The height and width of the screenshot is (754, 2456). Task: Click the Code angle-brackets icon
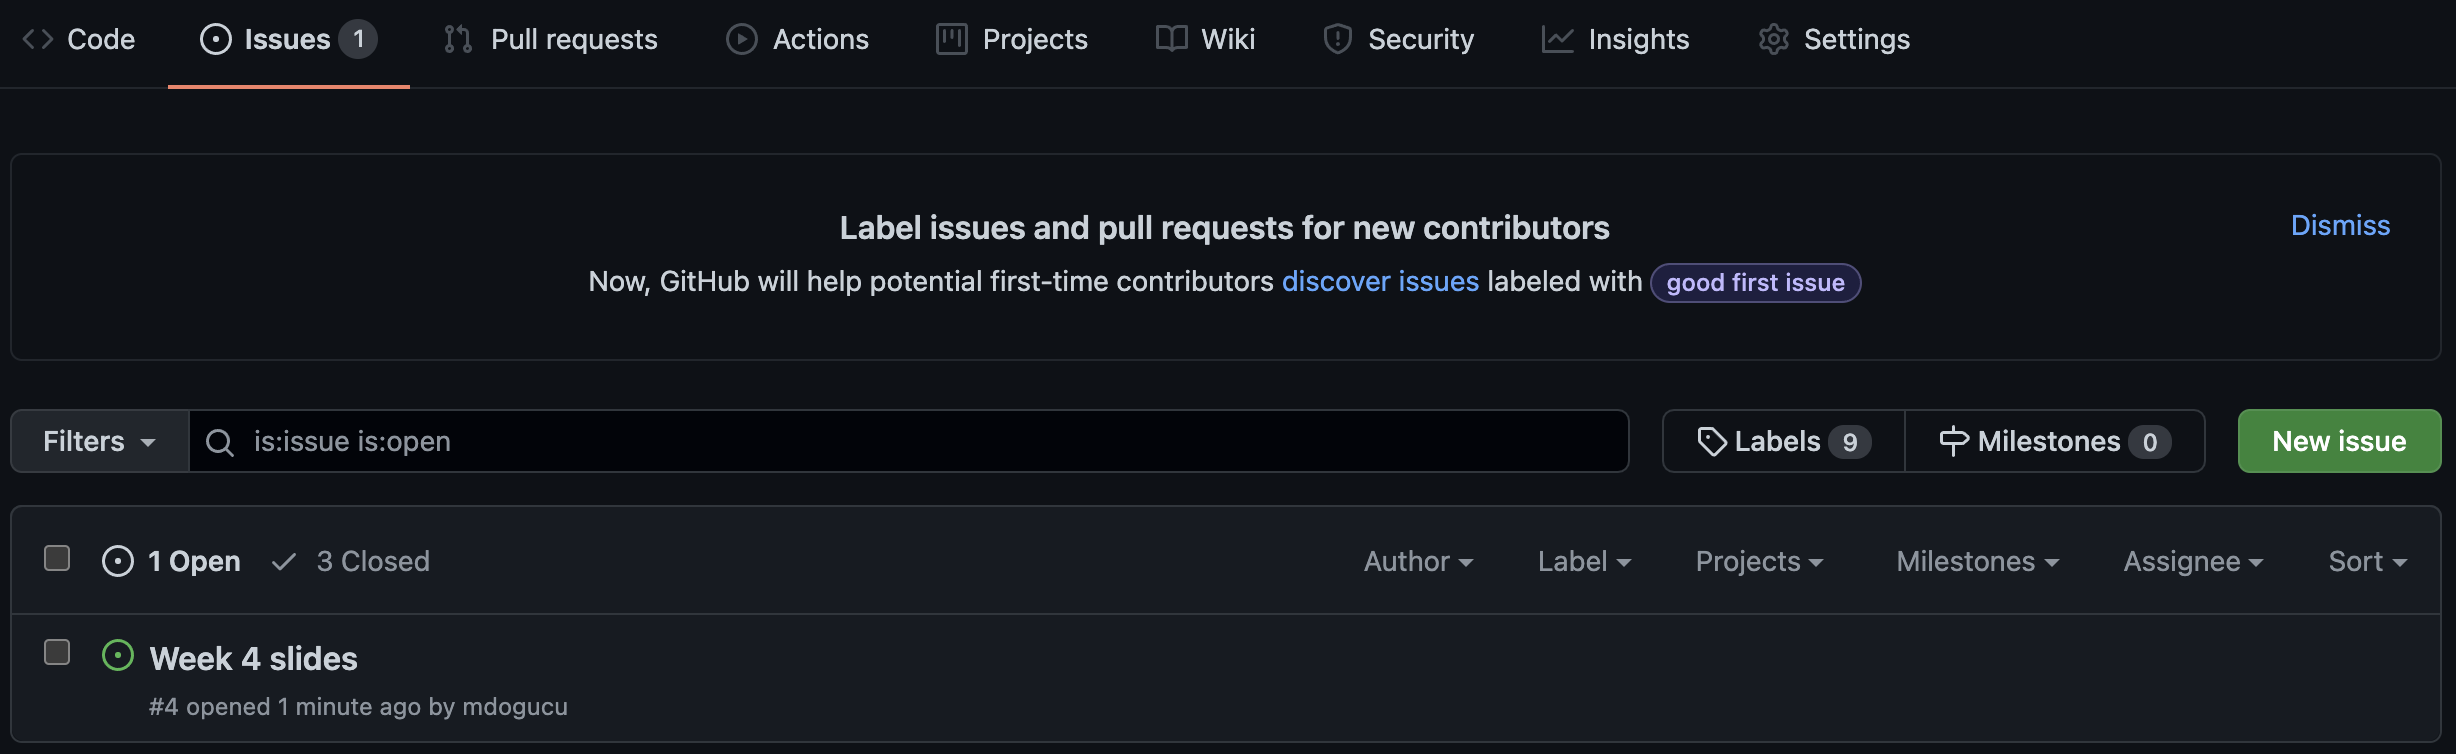pos(37,39)
